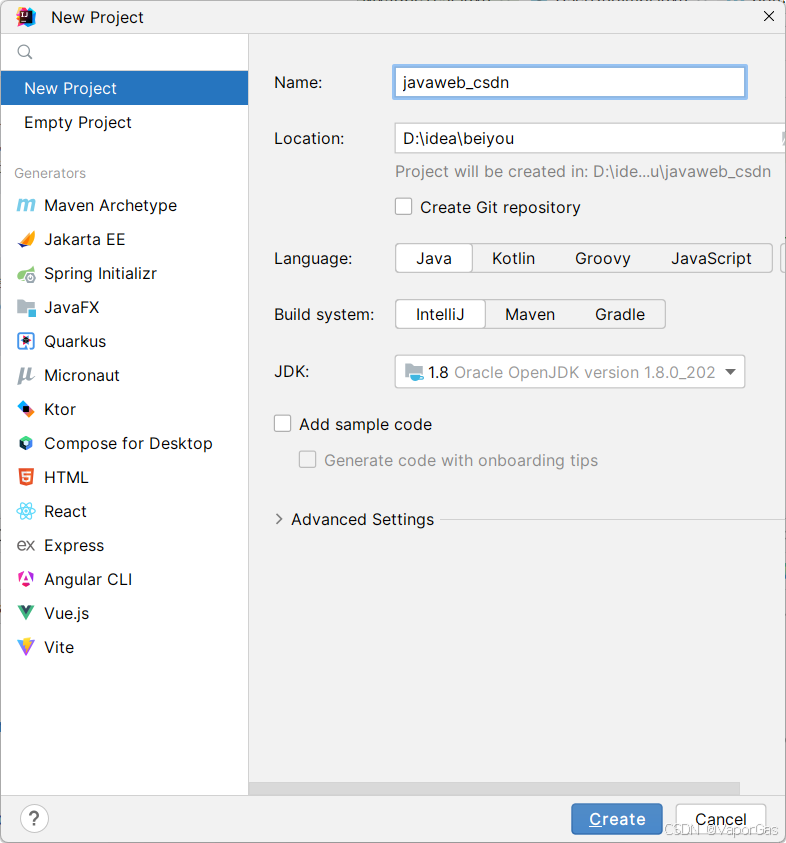786x843 pixels.
Task: Click the React atom icon
Action: 26,511
